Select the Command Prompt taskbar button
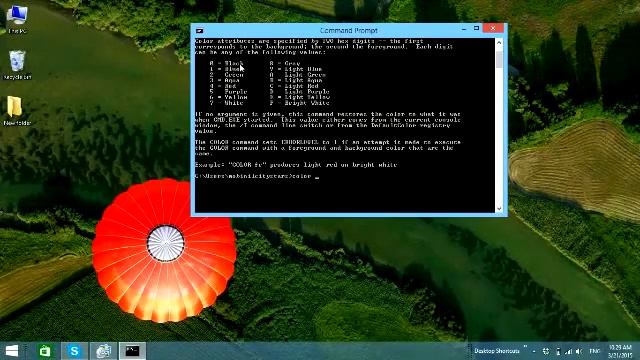This screenshot has width=640, height=360. [132, 351]
